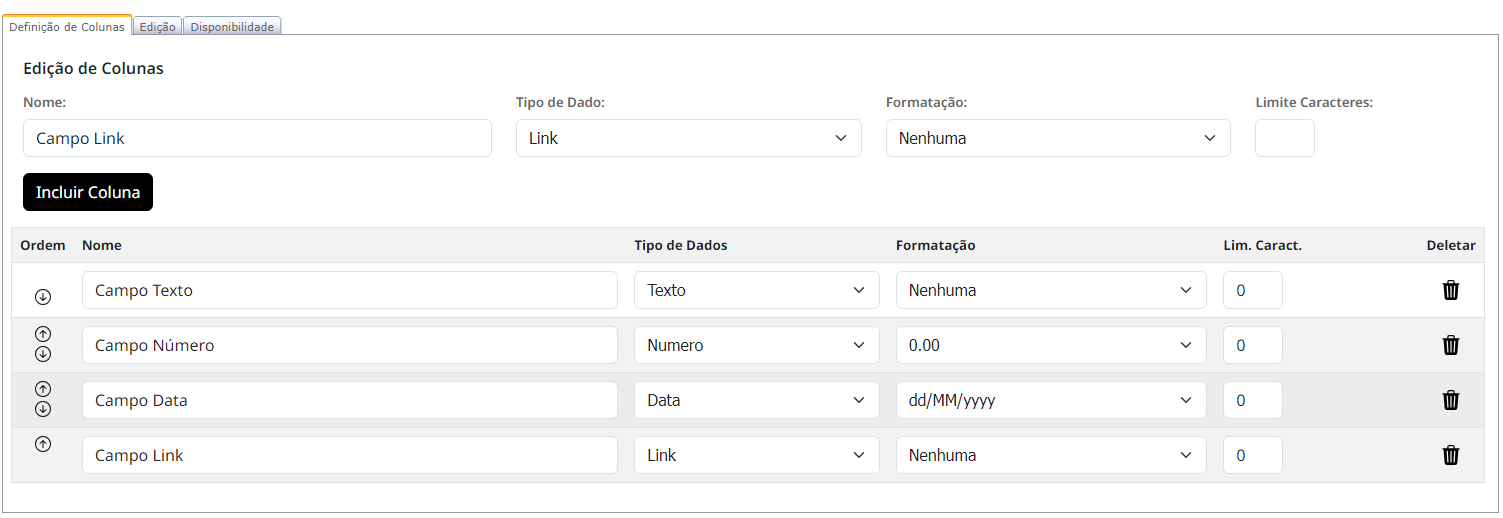Click the Edição de Colunas heading
The image size is (1503, 518).
(93, 69)
